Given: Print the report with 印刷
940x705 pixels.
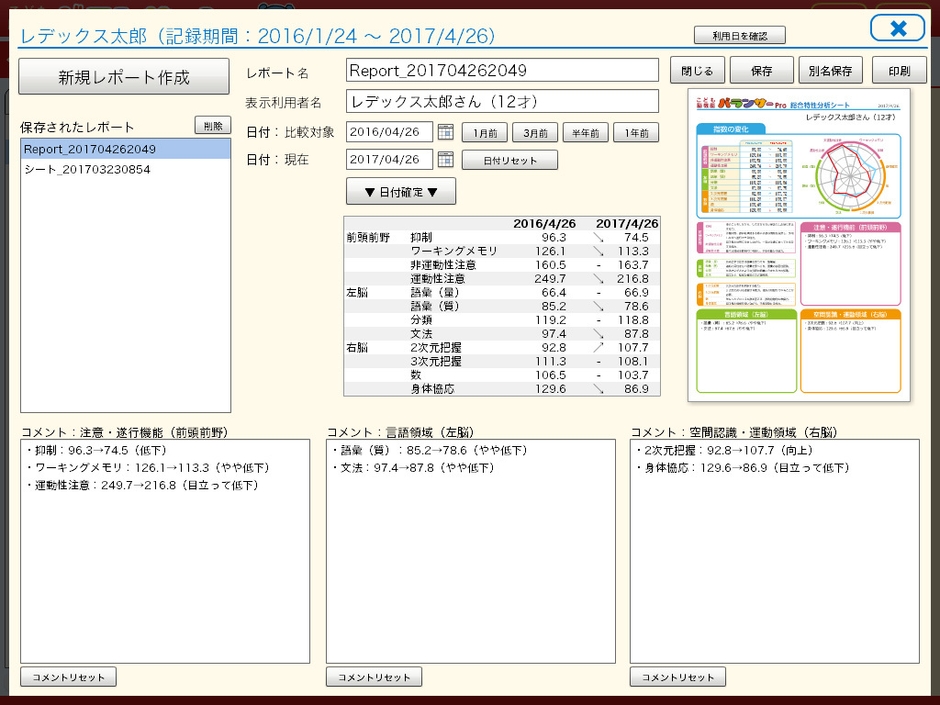Looking at the screenshot, I should [x=898, y=71].
